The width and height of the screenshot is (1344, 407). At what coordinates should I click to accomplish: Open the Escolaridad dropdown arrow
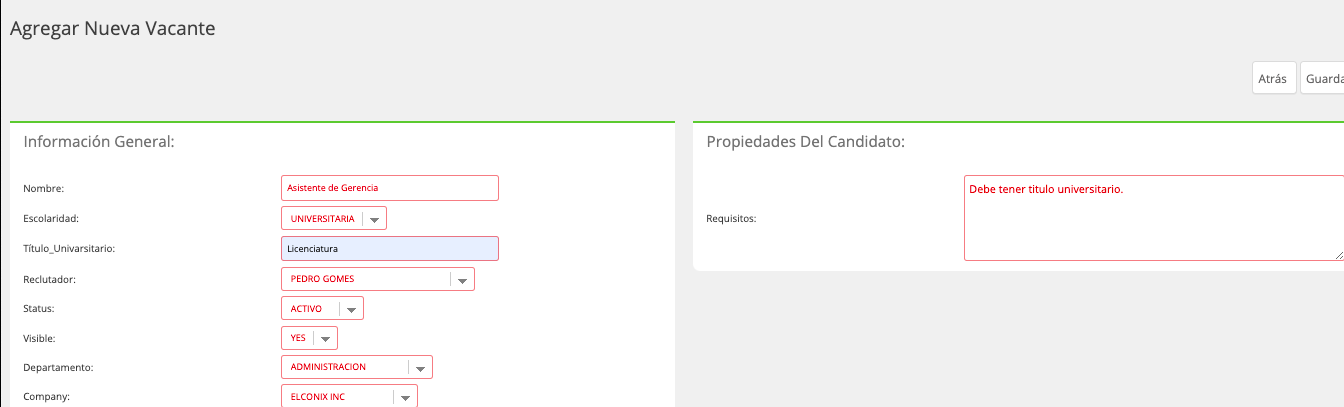(x=374, y=219)
